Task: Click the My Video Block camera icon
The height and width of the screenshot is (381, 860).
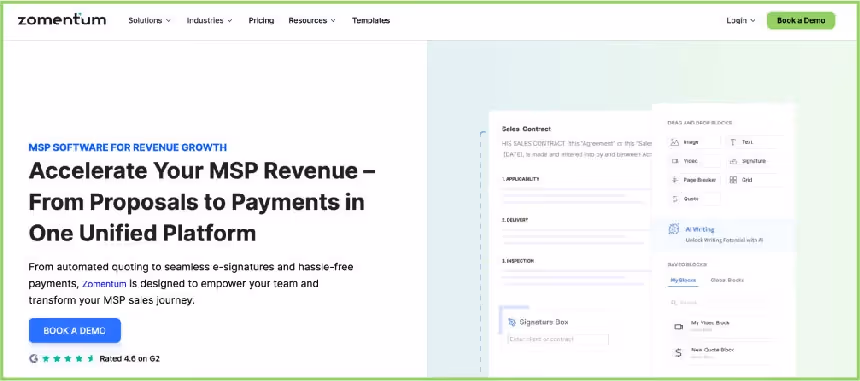Action: pos(678,327)
